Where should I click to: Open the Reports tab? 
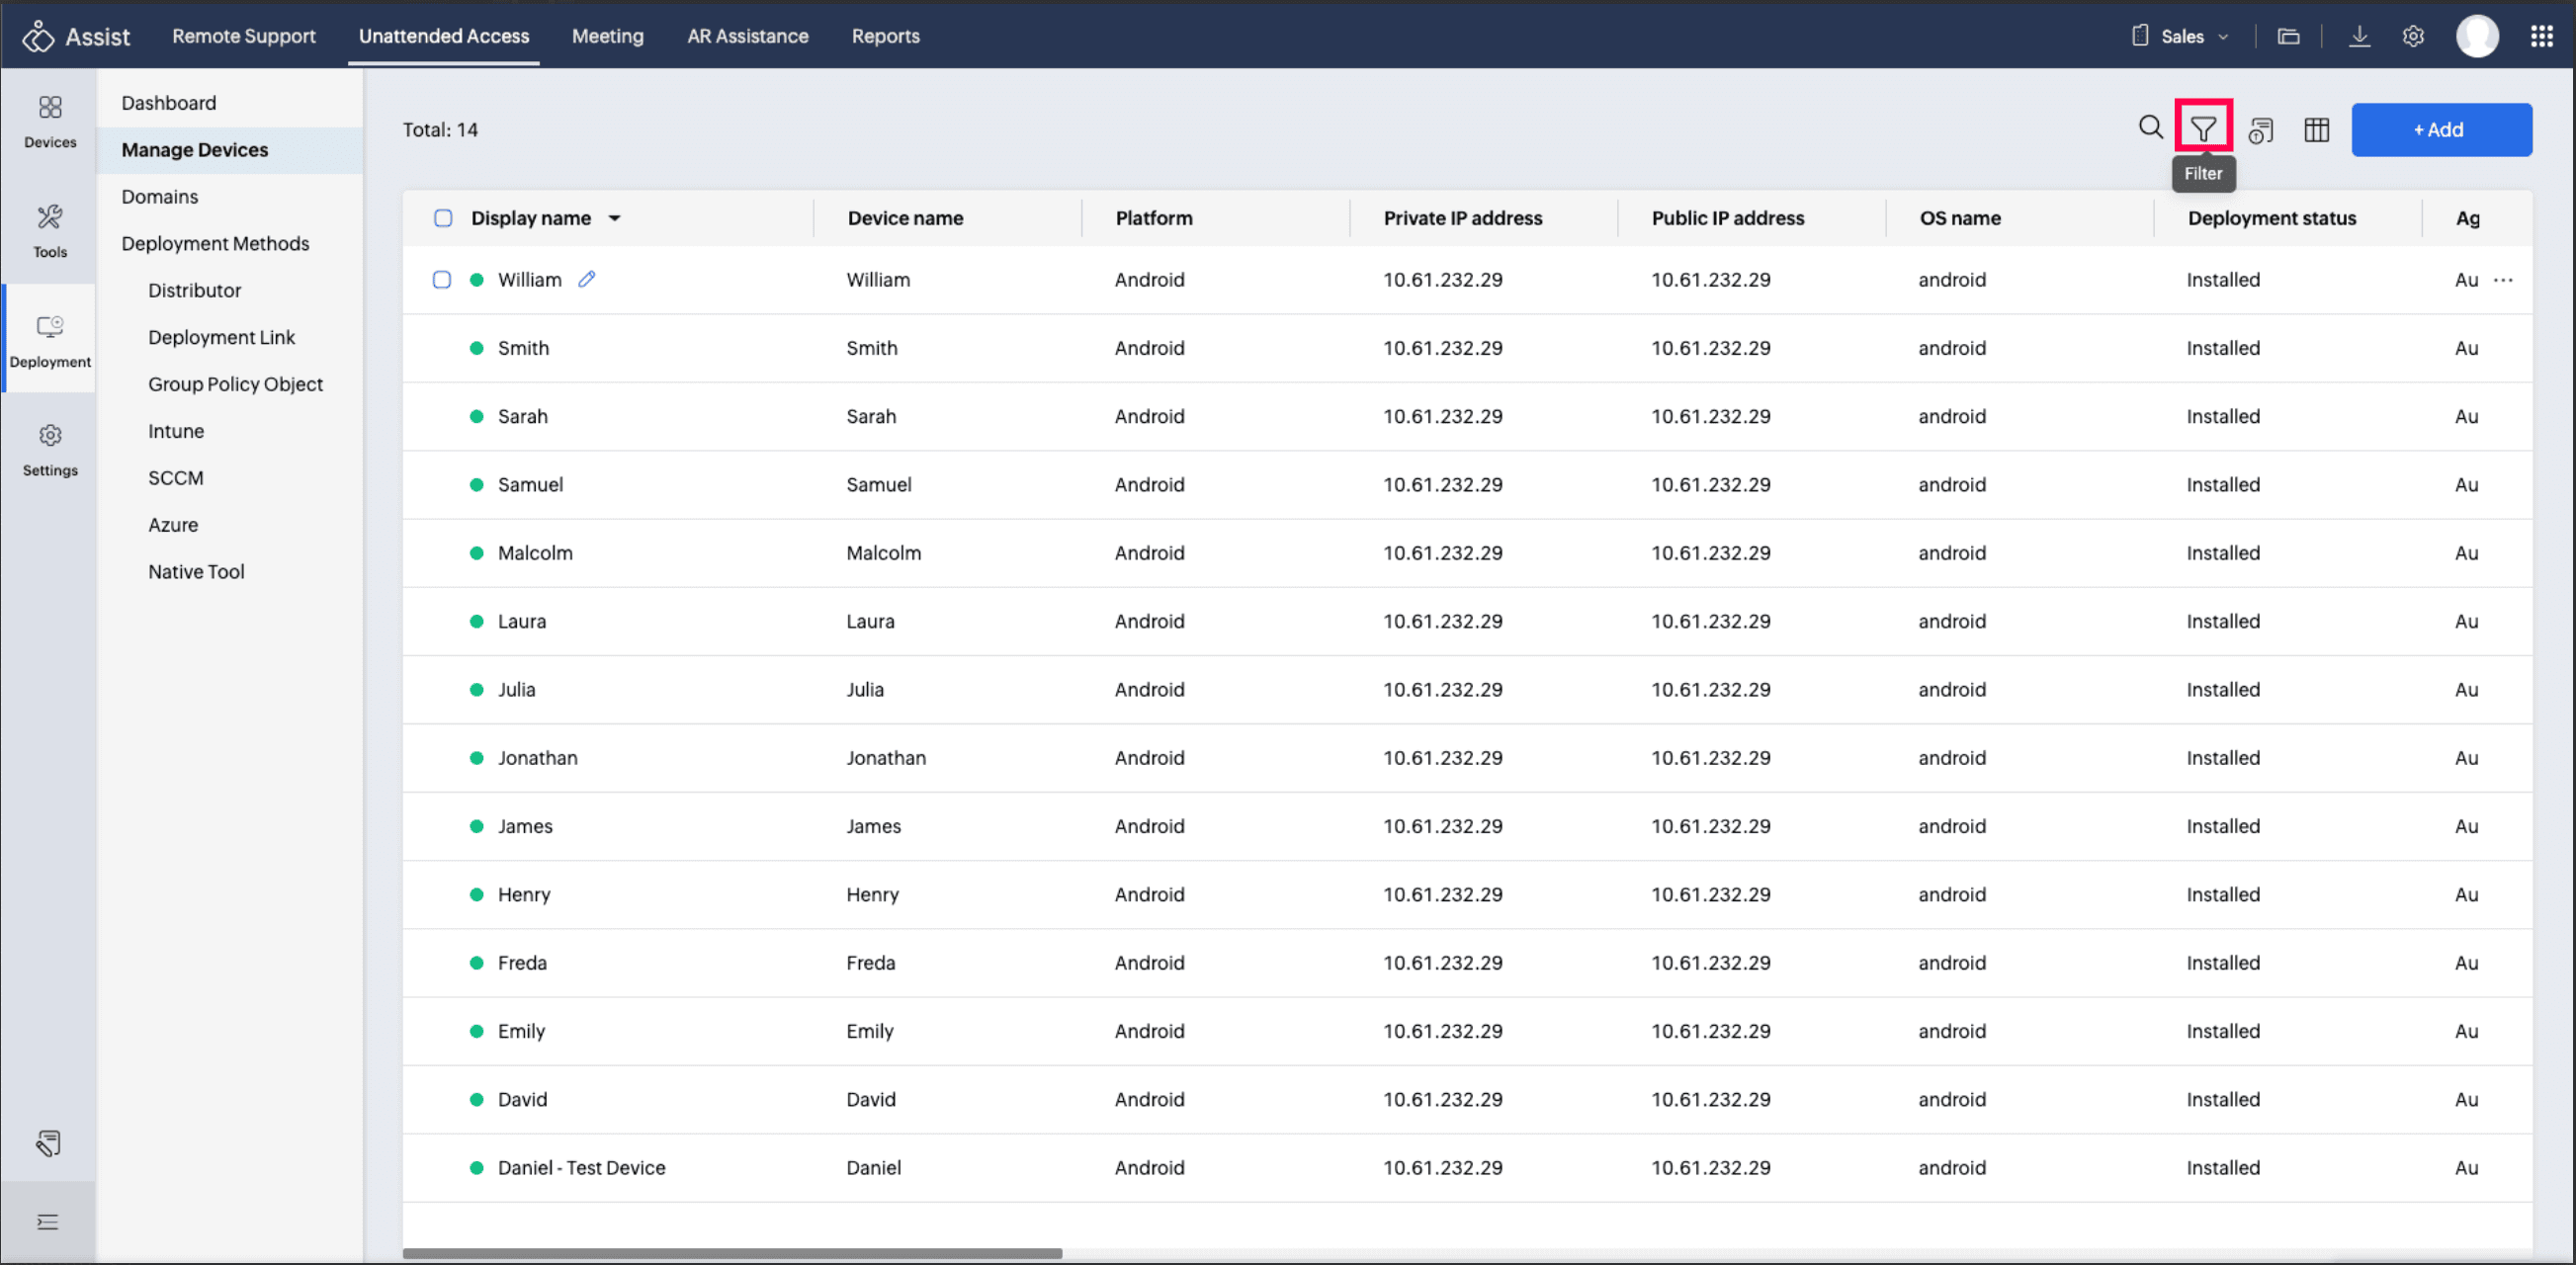pyautogui.click(x=885, y=36)
